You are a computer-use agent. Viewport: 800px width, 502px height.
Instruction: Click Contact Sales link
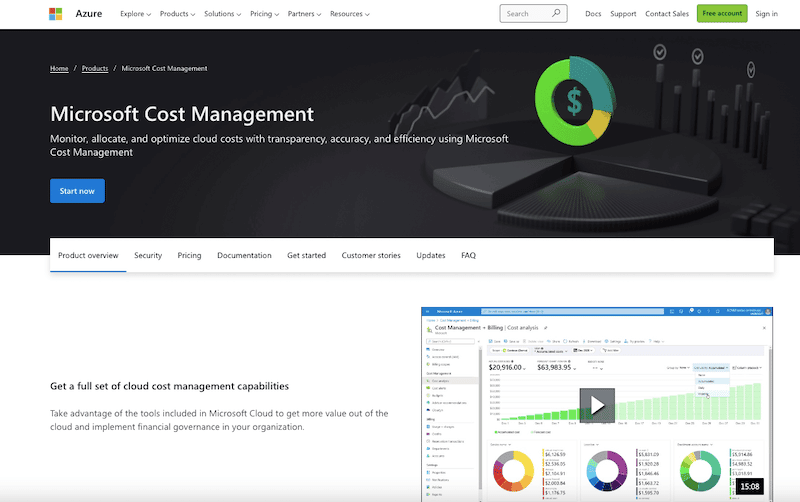[x=667, y=14]
